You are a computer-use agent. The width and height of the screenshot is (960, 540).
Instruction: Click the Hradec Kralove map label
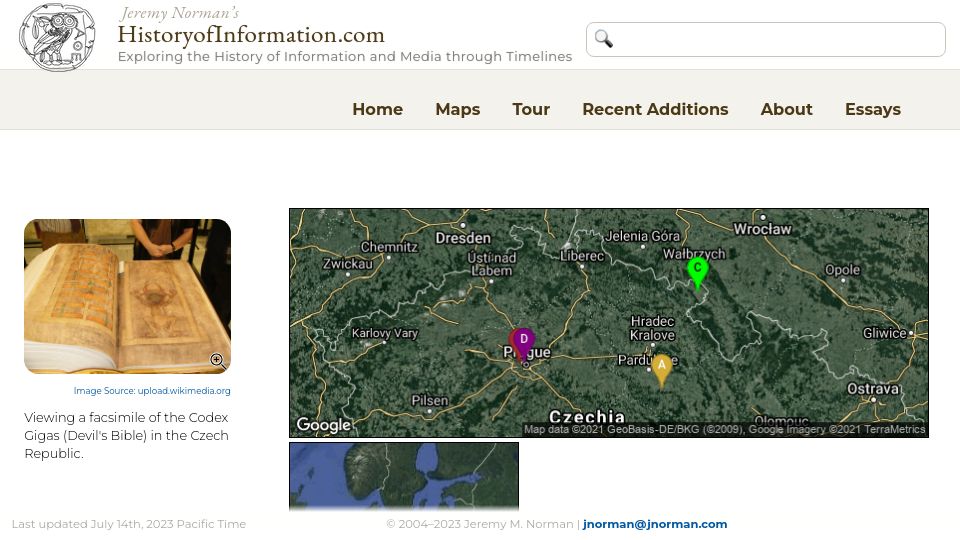(653, 328)
